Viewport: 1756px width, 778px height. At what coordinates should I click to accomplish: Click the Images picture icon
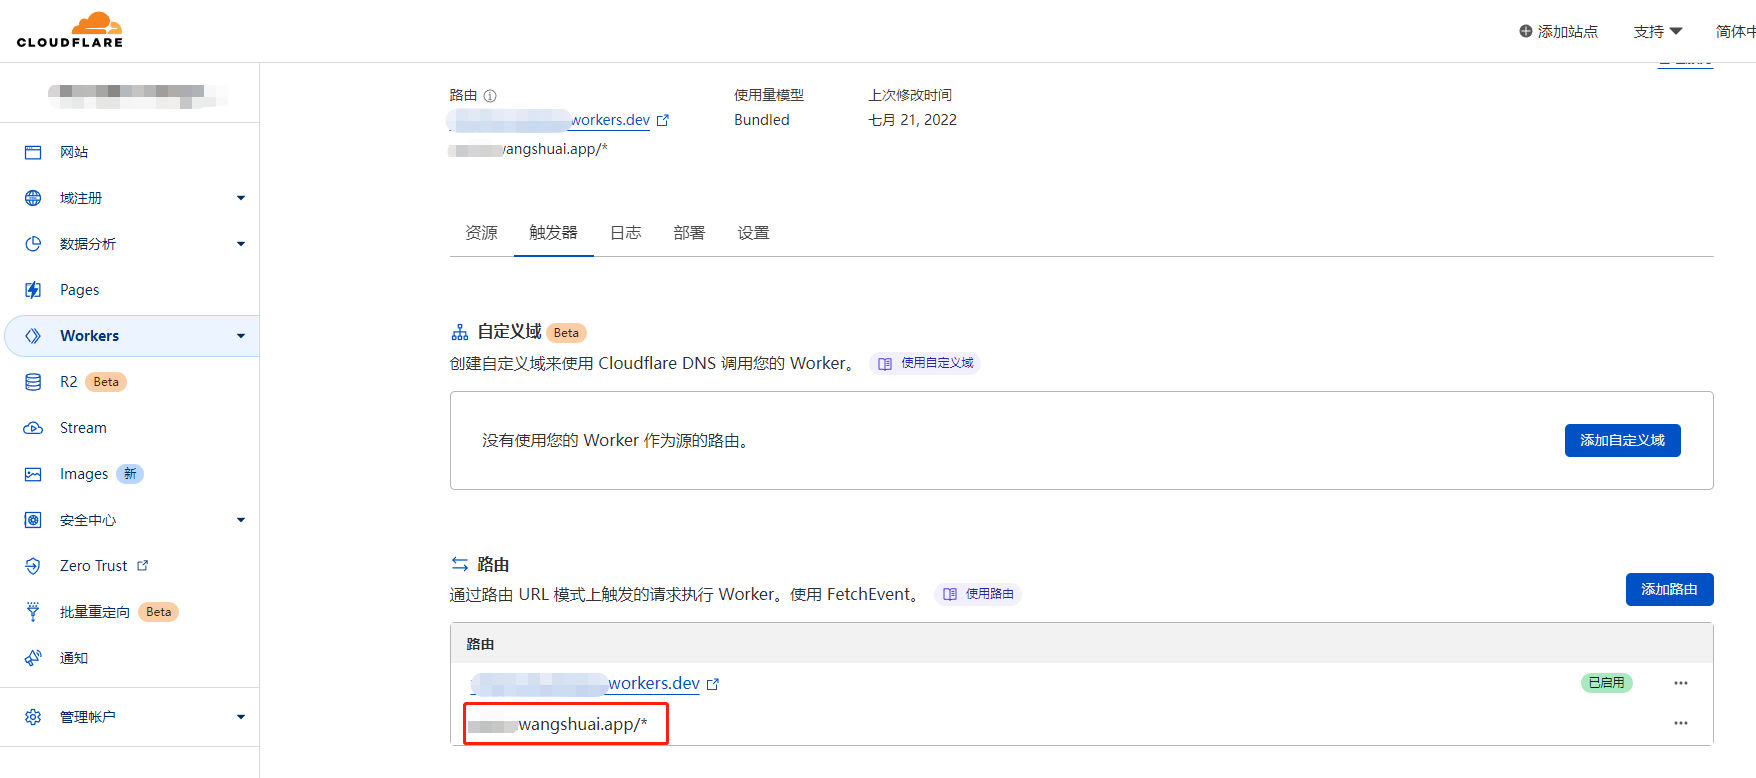tap(33, 474)
